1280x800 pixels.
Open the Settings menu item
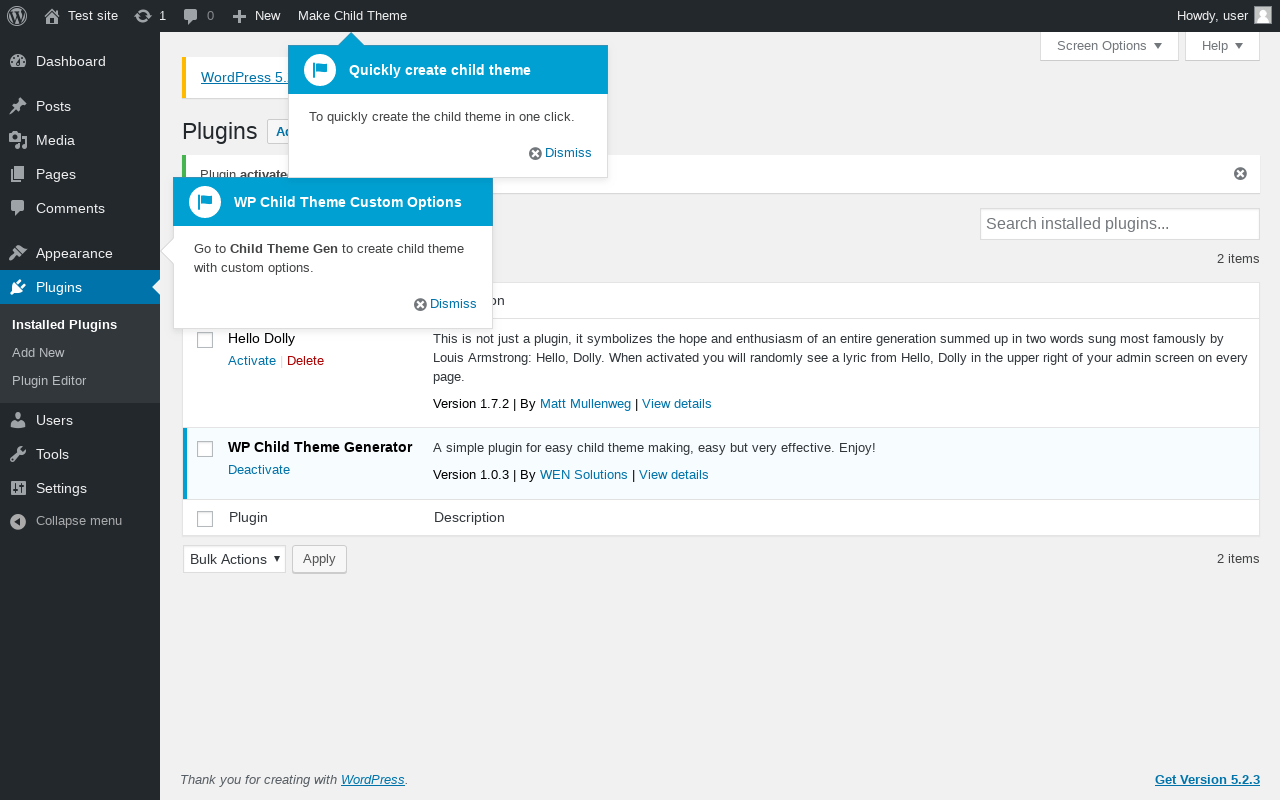[x=80, y=488]
